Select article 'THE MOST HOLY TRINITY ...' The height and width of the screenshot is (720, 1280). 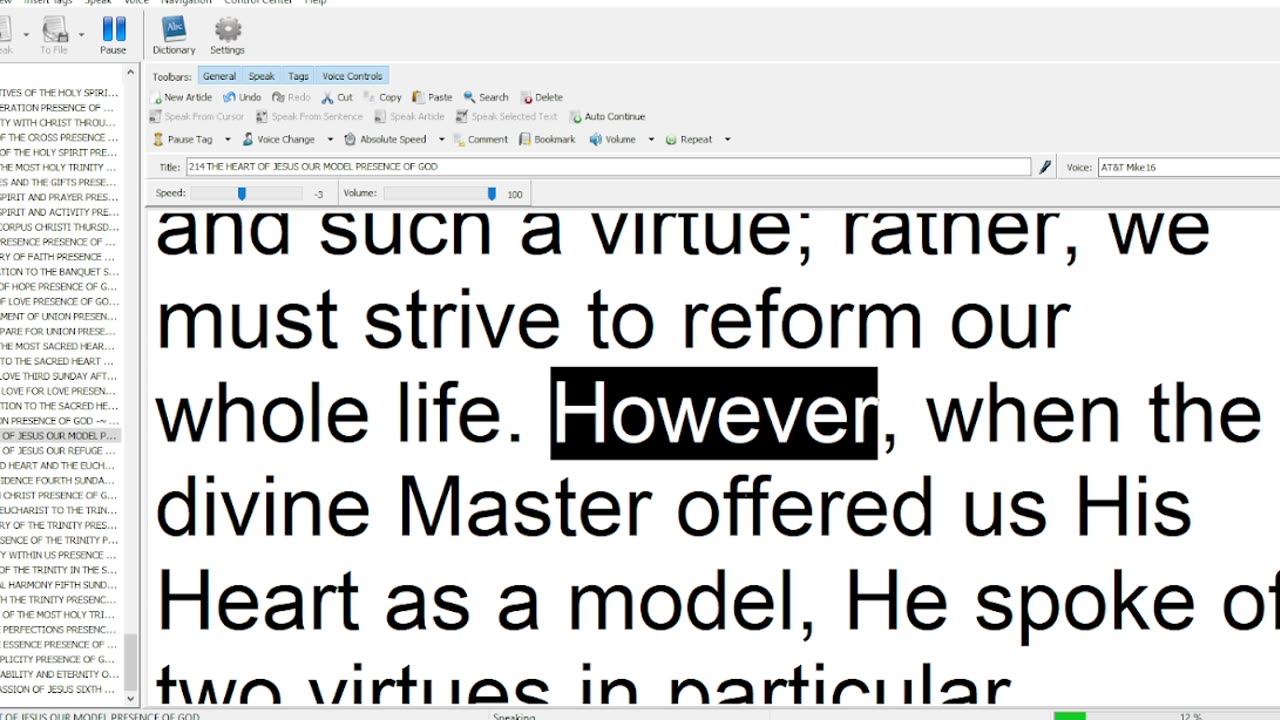pos(60,167)
